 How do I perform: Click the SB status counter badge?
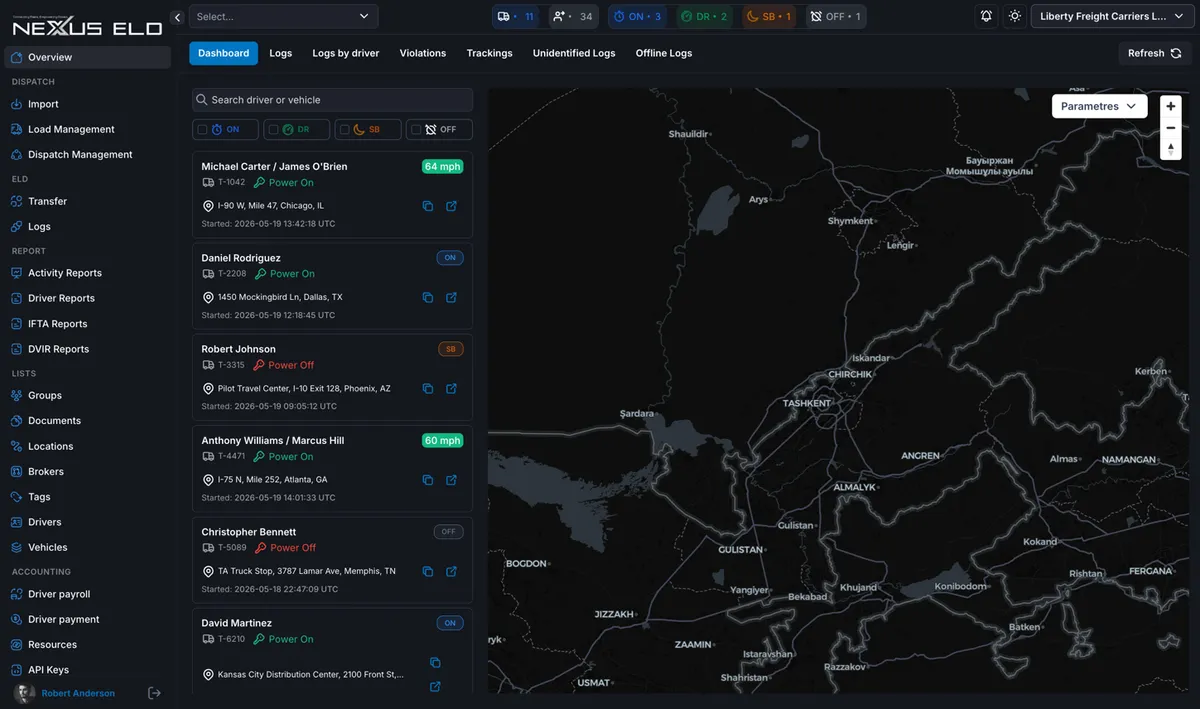click(769, 17)
